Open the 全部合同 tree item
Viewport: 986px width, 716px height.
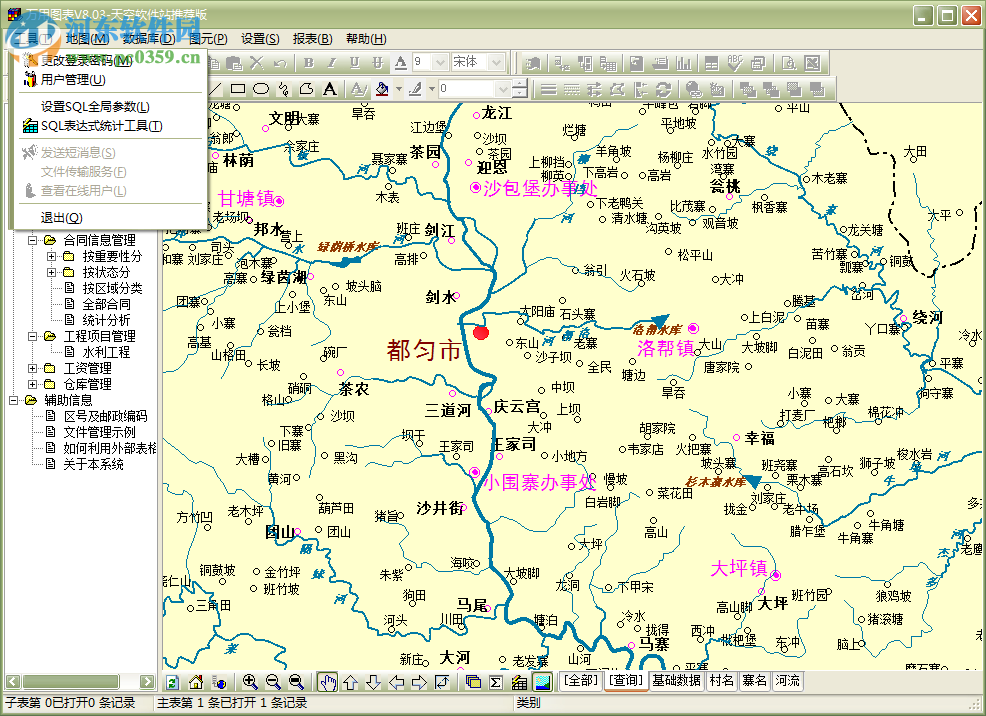(x=106, y=304)
